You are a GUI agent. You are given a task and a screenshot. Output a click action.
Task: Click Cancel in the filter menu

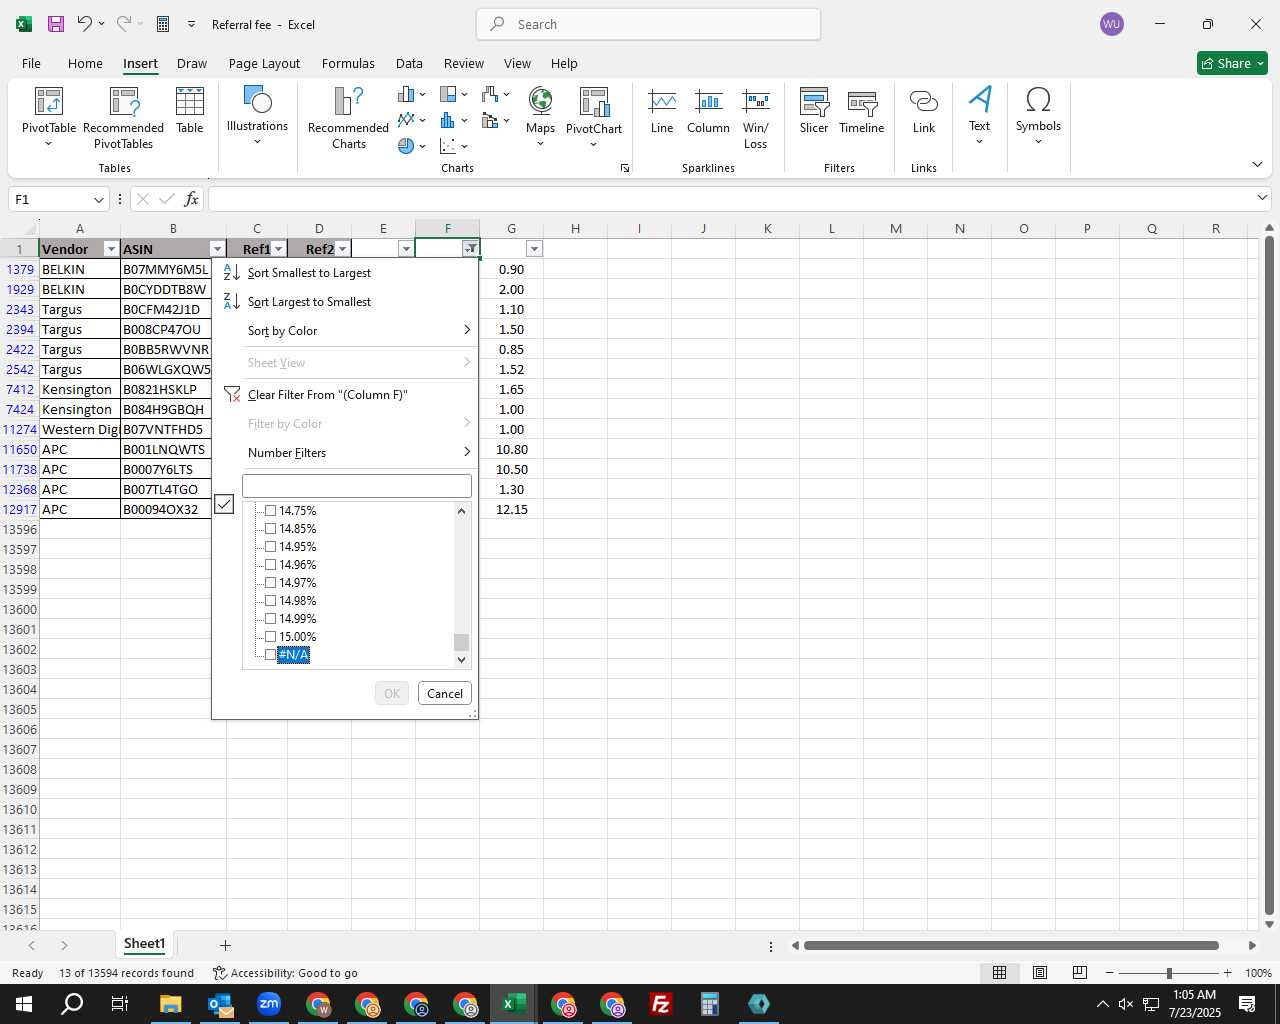(445, 694)
